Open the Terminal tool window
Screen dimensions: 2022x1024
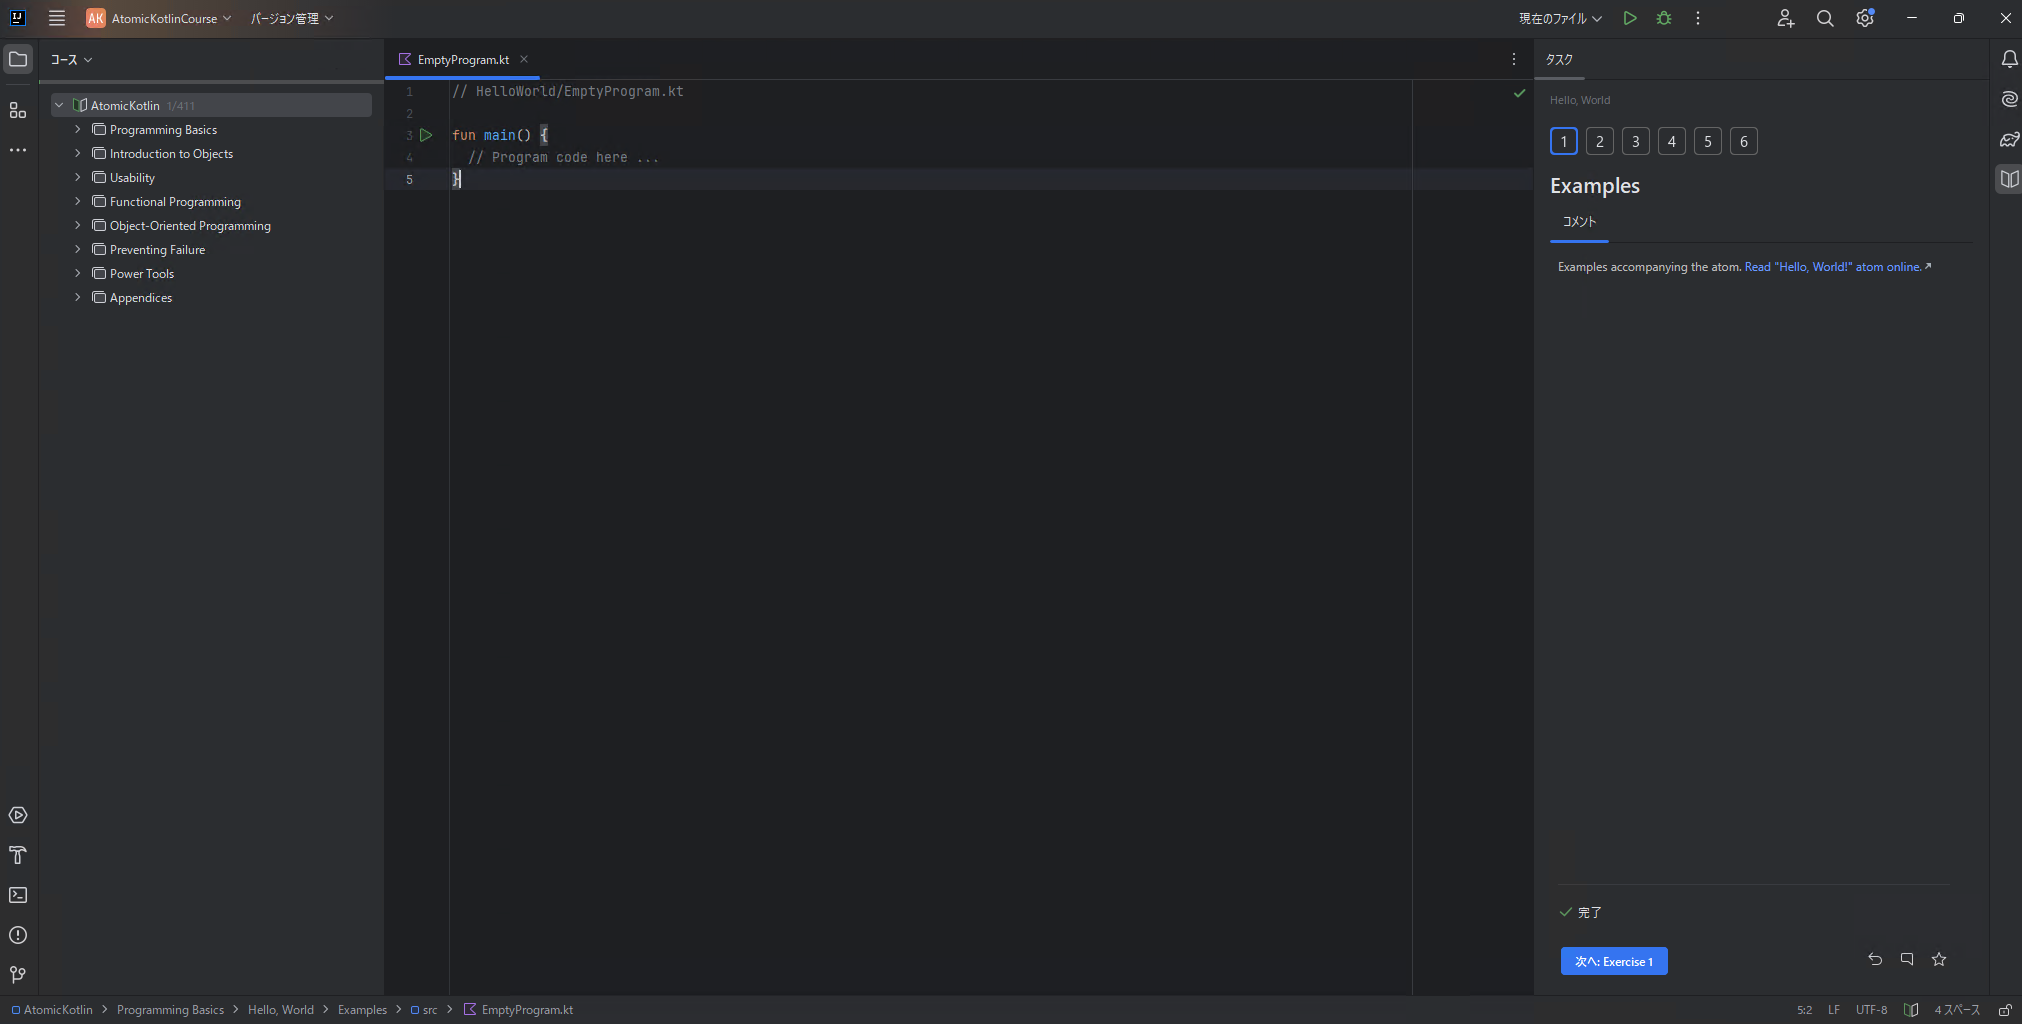coord(18,895)
